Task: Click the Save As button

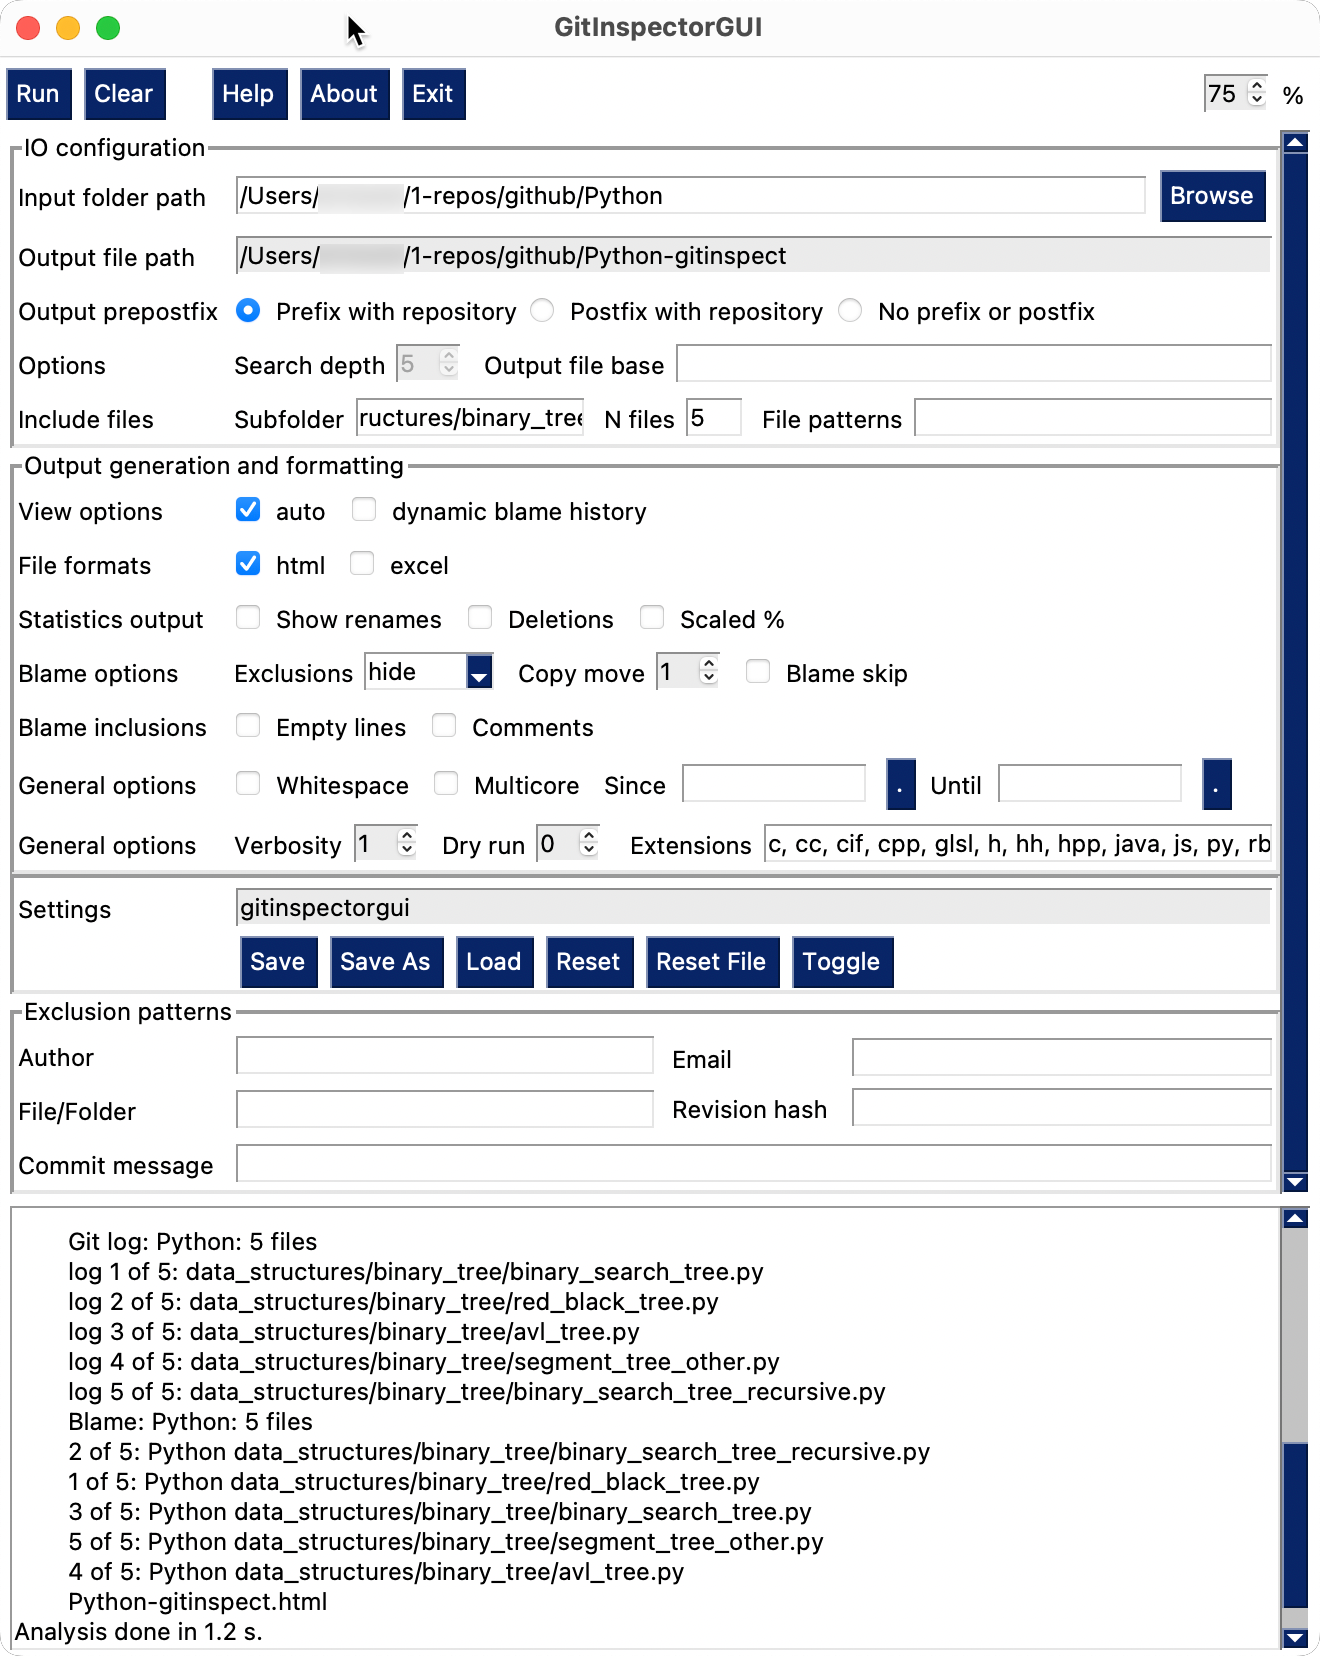Action: (386, 962)
